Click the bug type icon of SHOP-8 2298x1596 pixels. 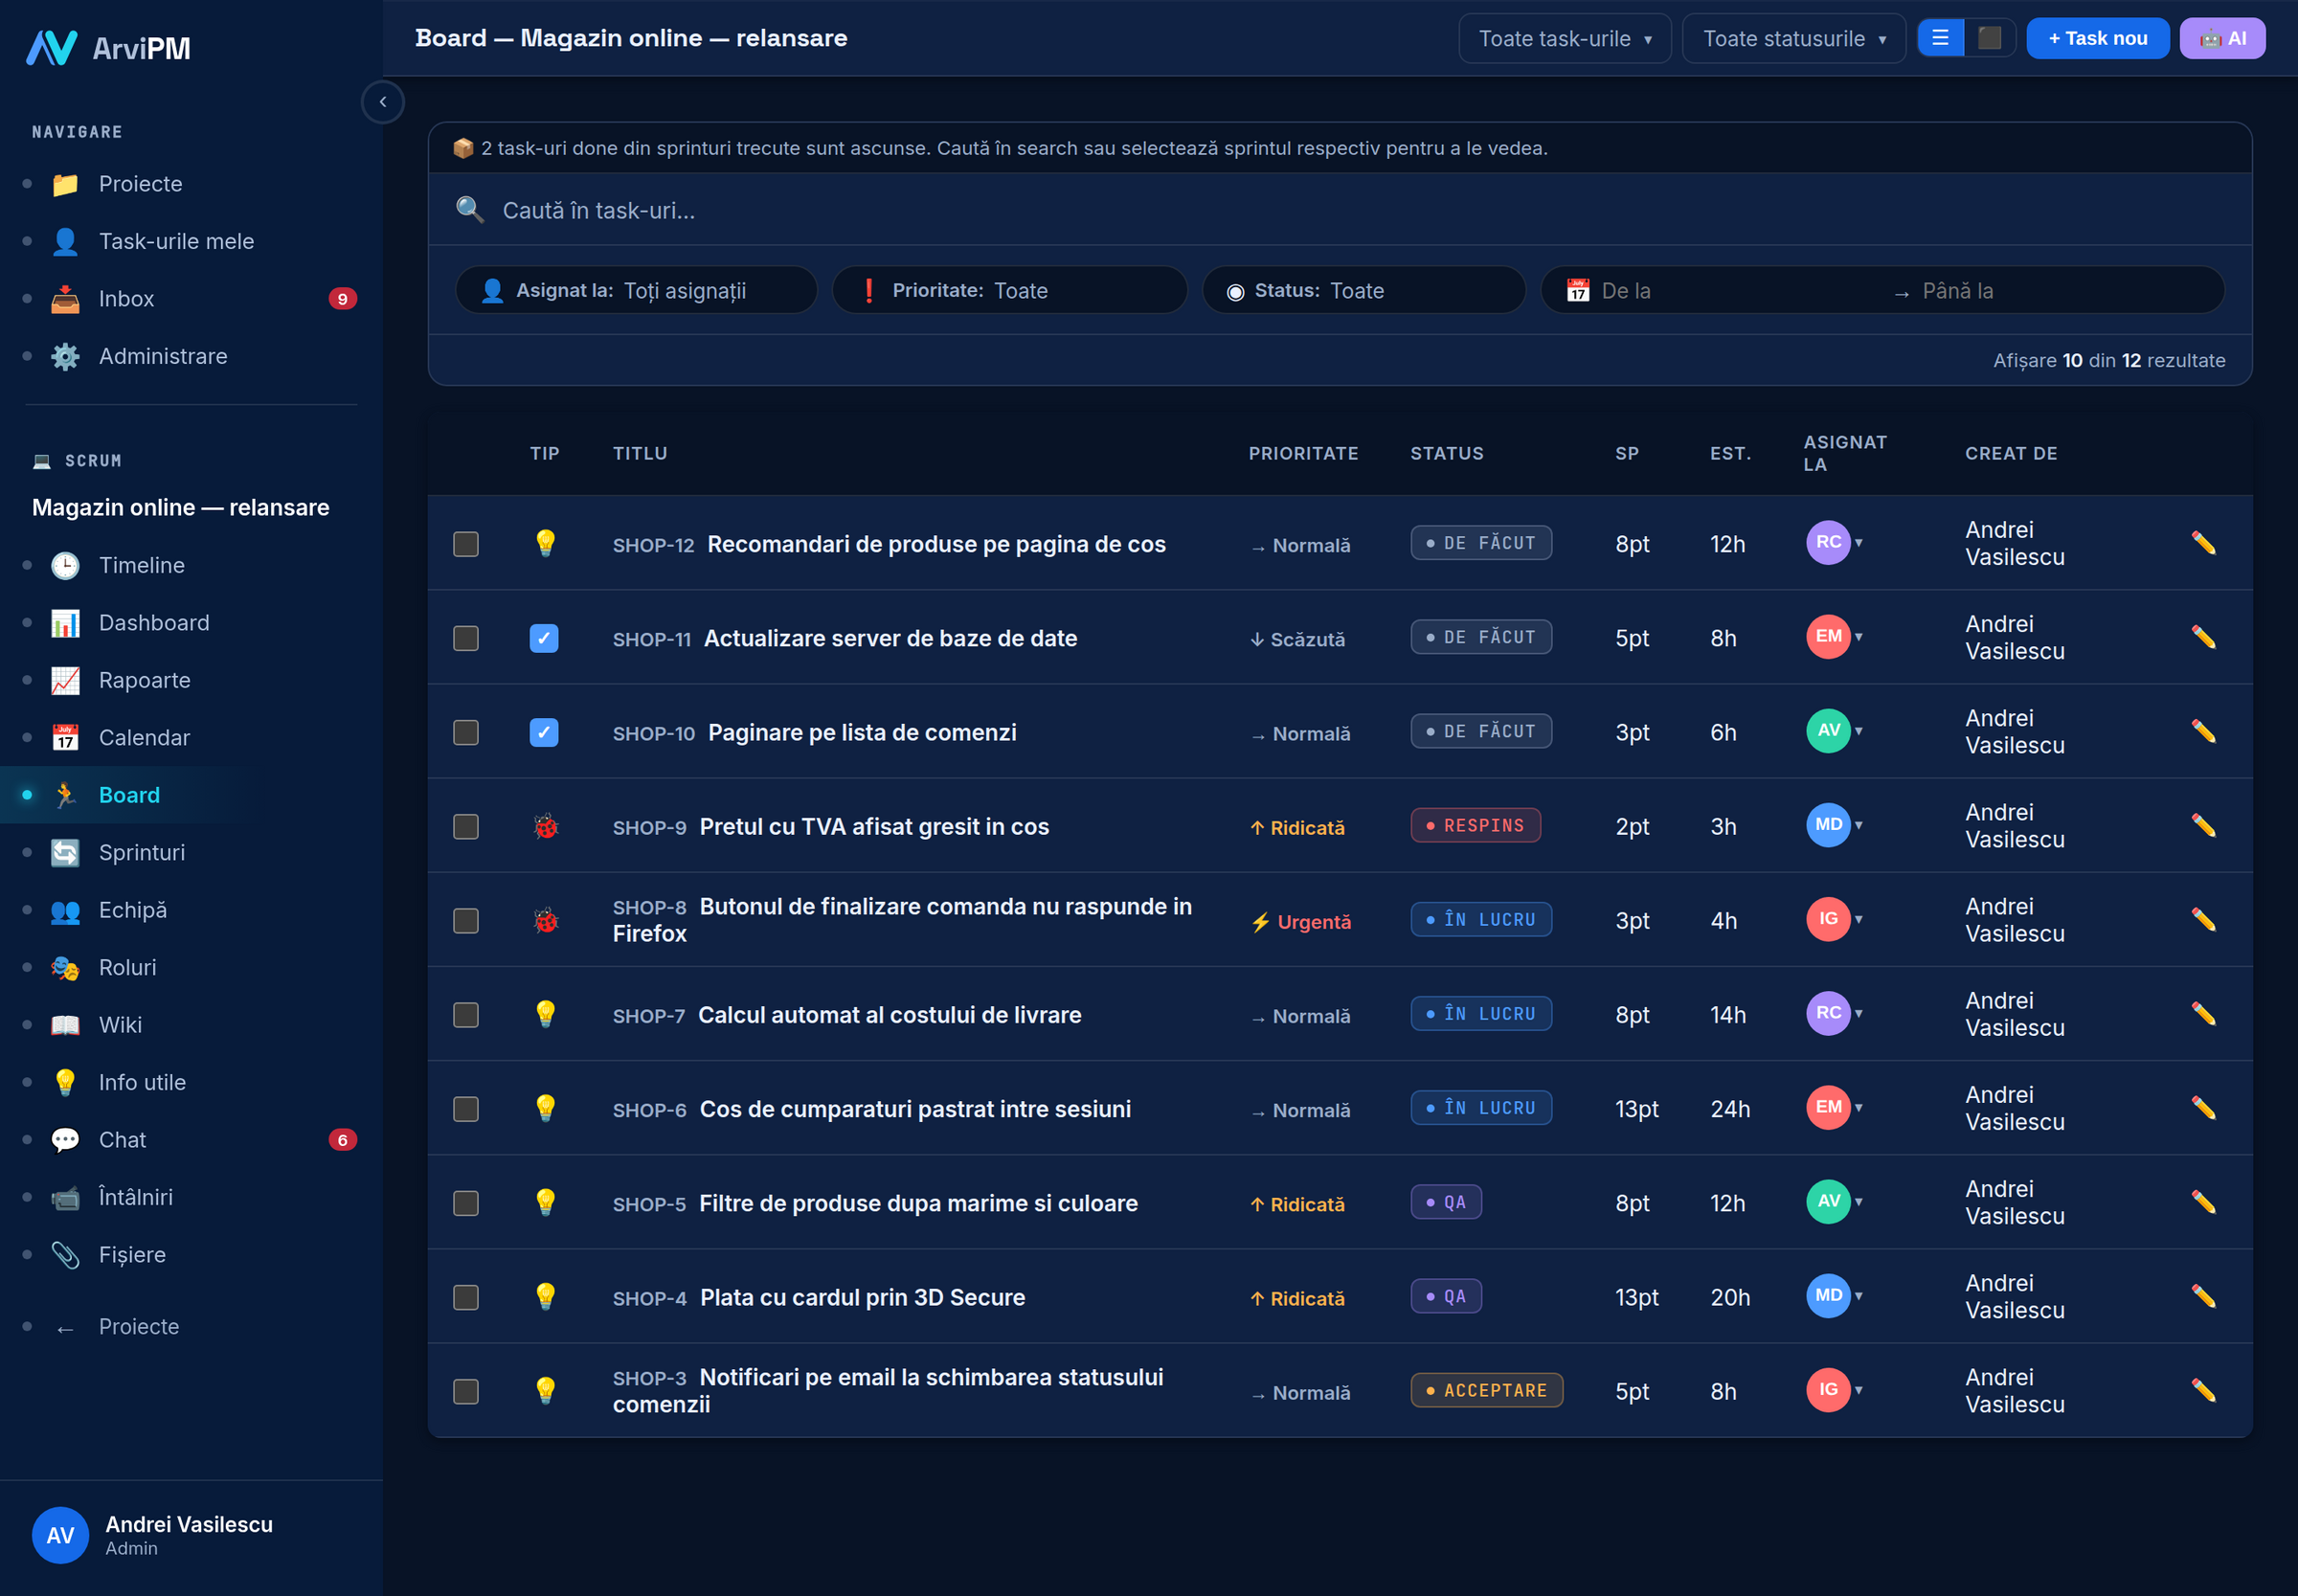click(545, 920)
